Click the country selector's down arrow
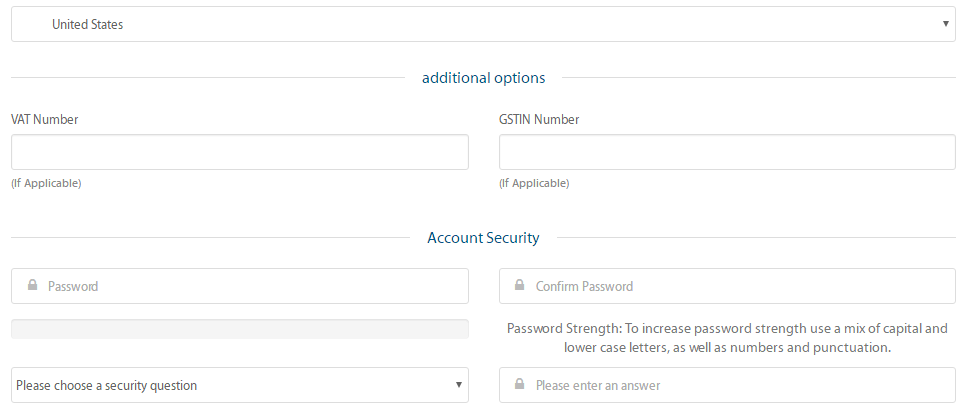970x420 pixels. (945, 24)
